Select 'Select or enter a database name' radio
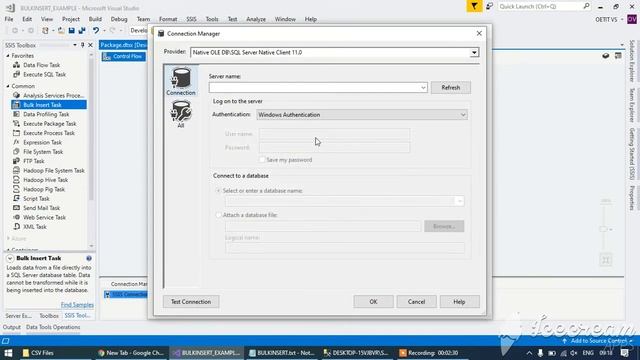The height and width of the screenshot is (360, 640). point(218,191)
